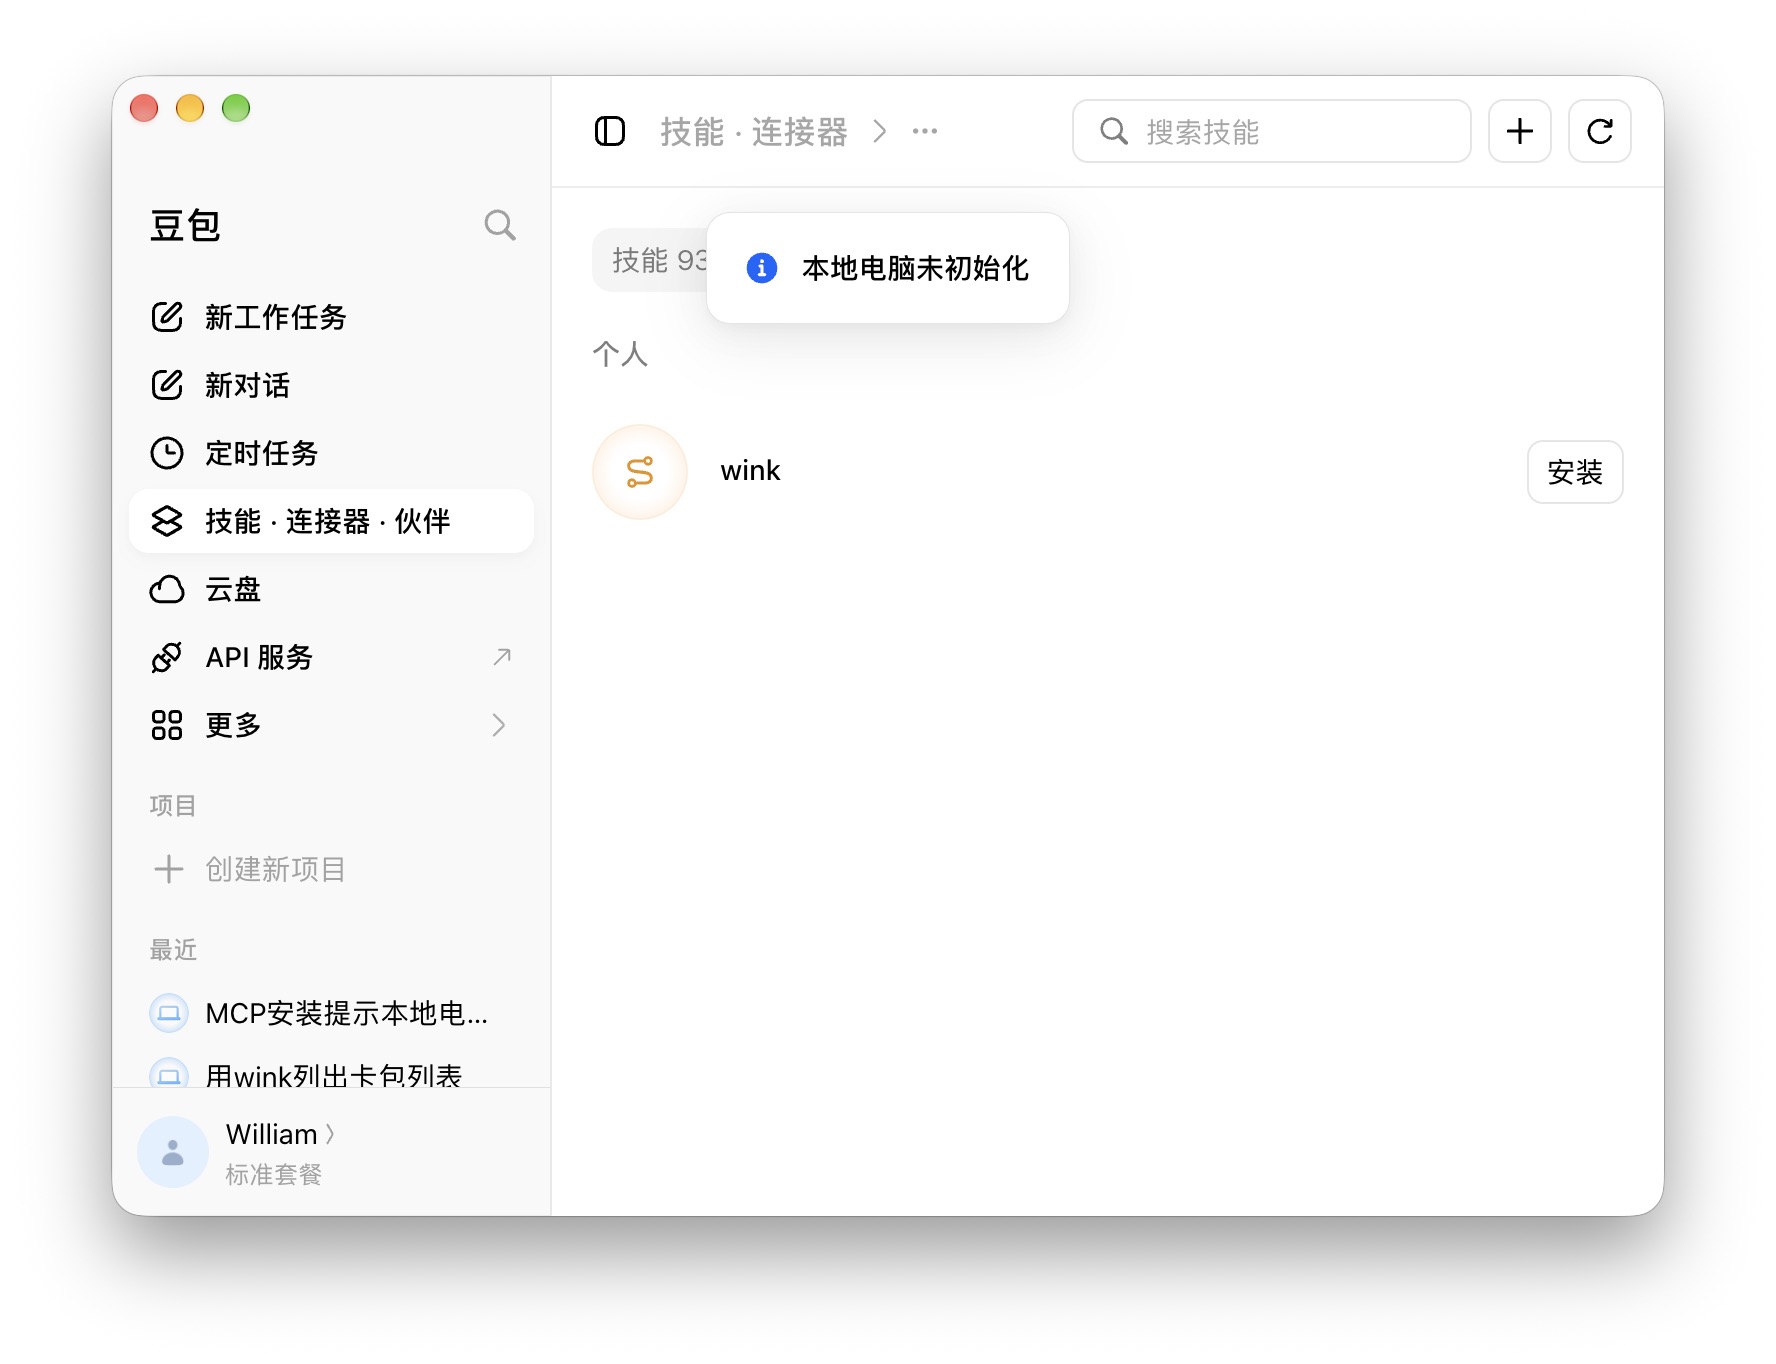Click the info icon in the toast
Image resolution: width=1776 pixels, height=1364 pixels.
click(762, 268)
